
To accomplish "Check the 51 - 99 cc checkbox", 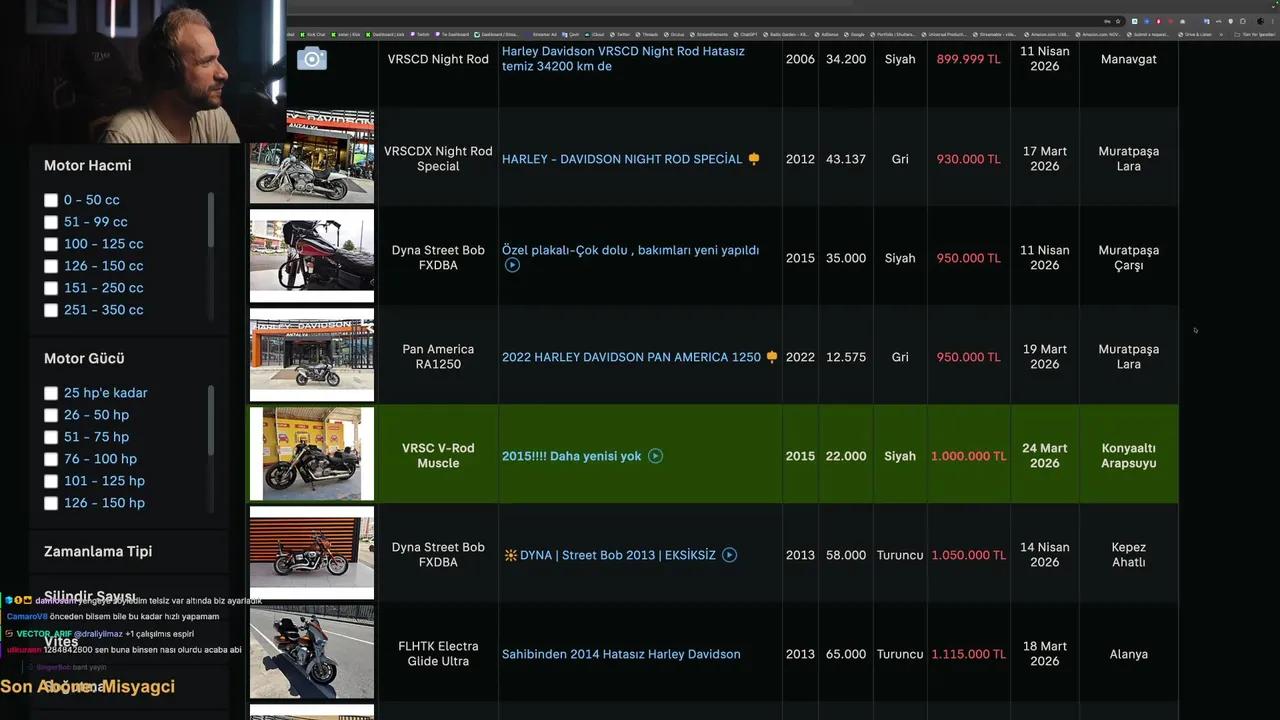I will click(51, 222).
